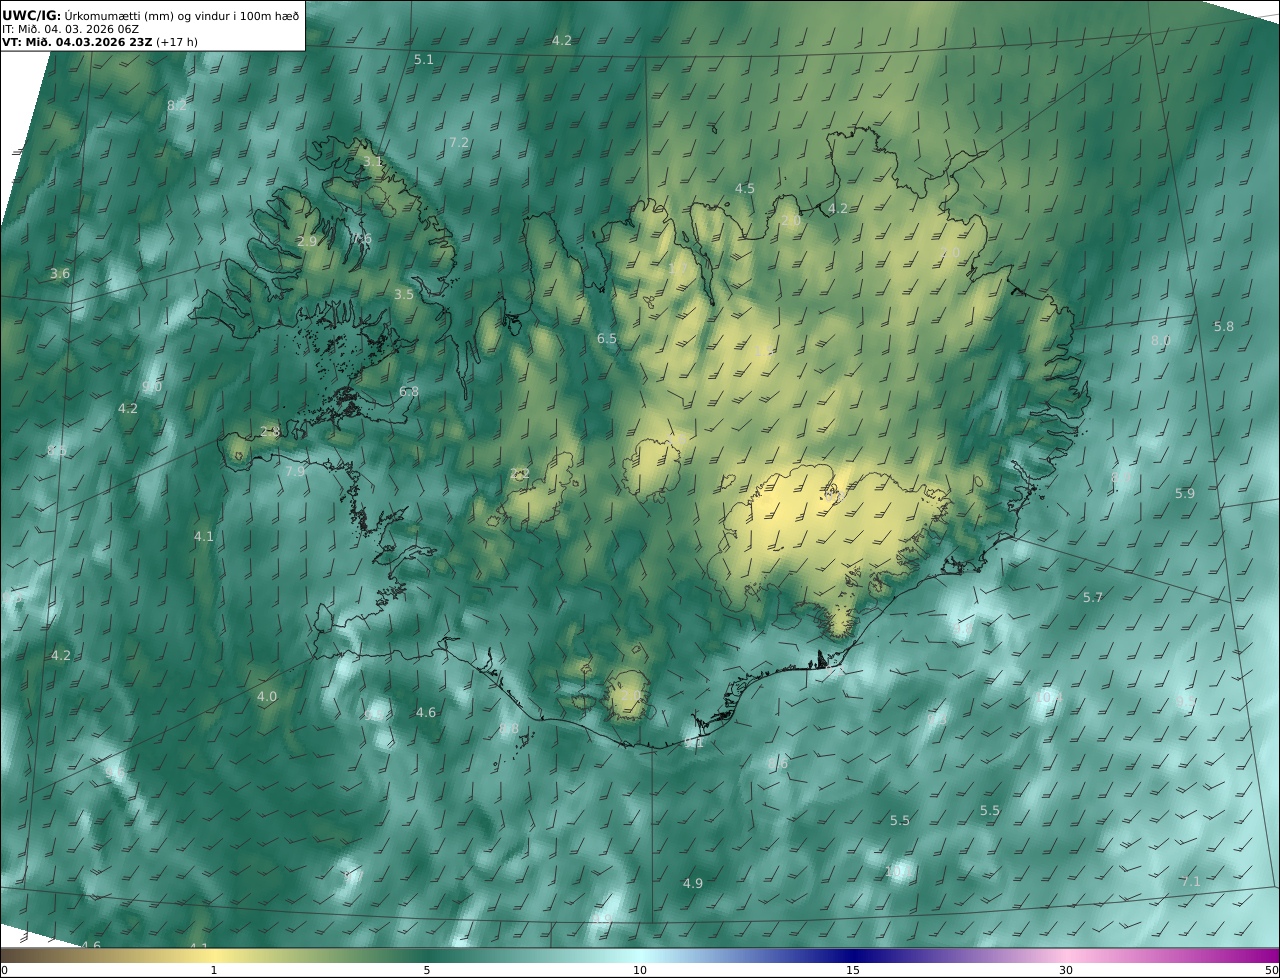Click the 3.1 value over the Westfjords
Image resolution: width=1280 pixels, height=978 pixels.
coord(373,161)
